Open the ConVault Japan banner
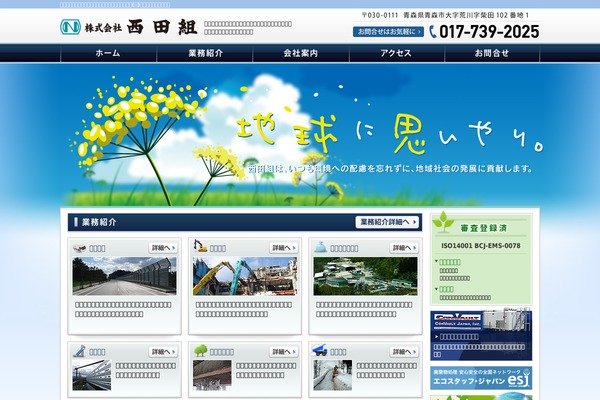The image size is (600, 400). click(x=481, y=335)
